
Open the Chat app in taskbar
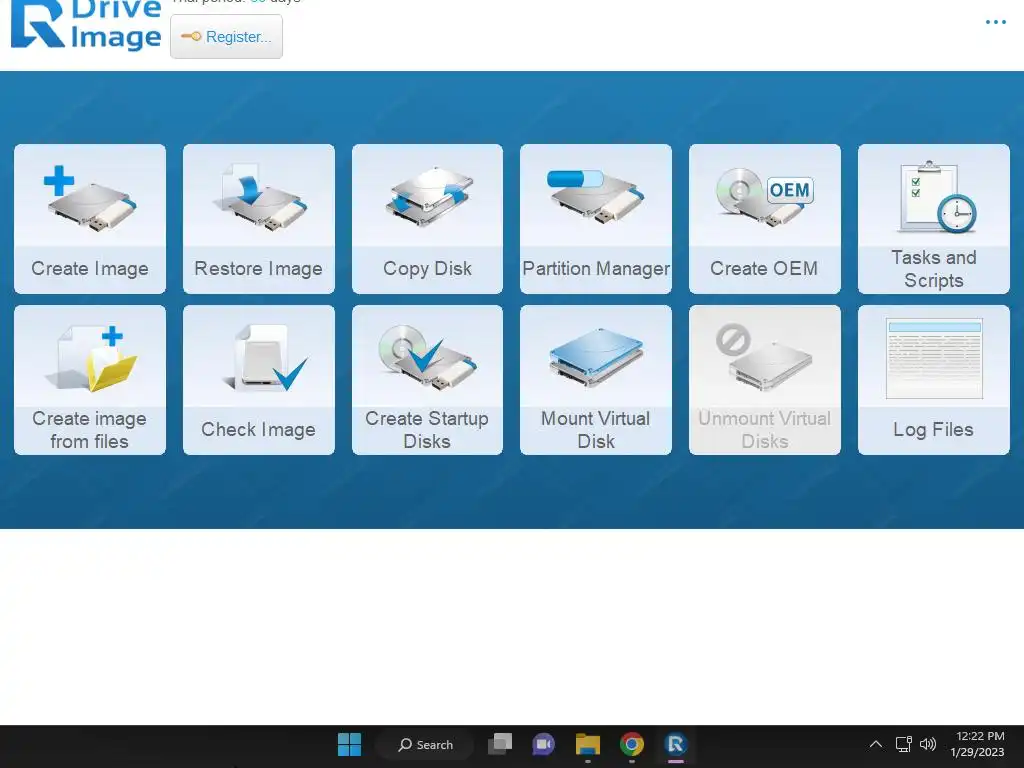[543, 744]
